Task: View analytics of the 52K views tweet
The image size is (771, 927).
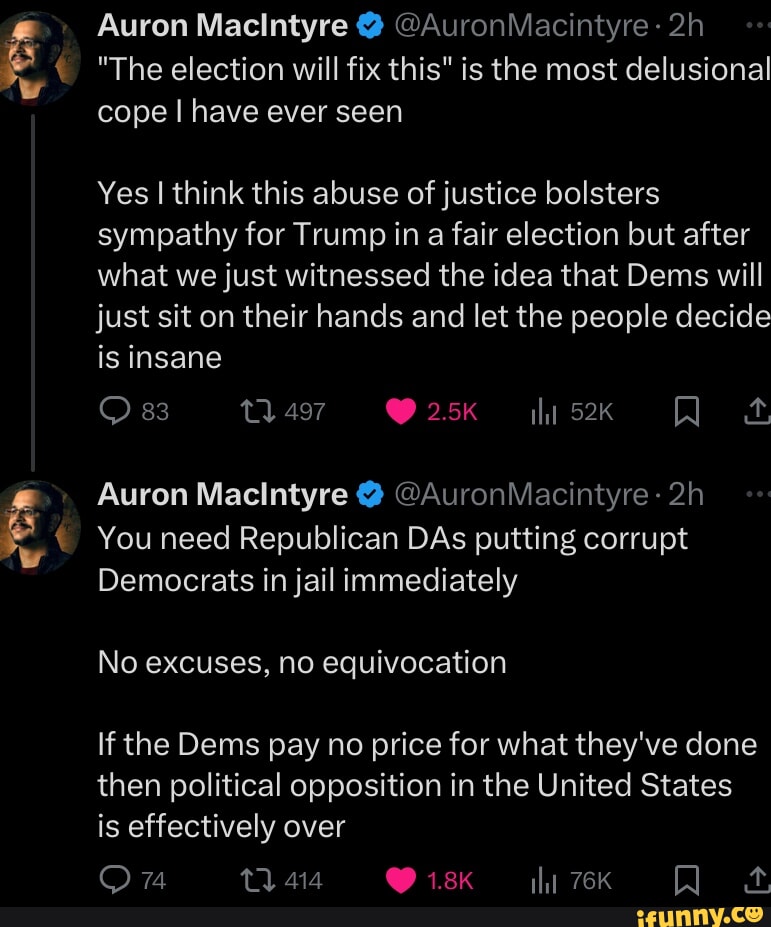Action: click(x=538, y=411)
